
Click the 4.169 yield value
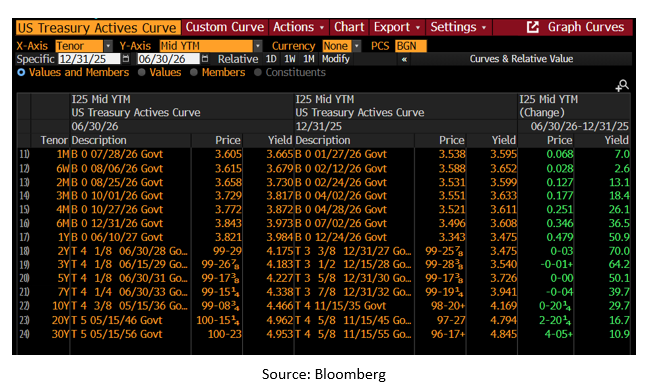[503, 306]
